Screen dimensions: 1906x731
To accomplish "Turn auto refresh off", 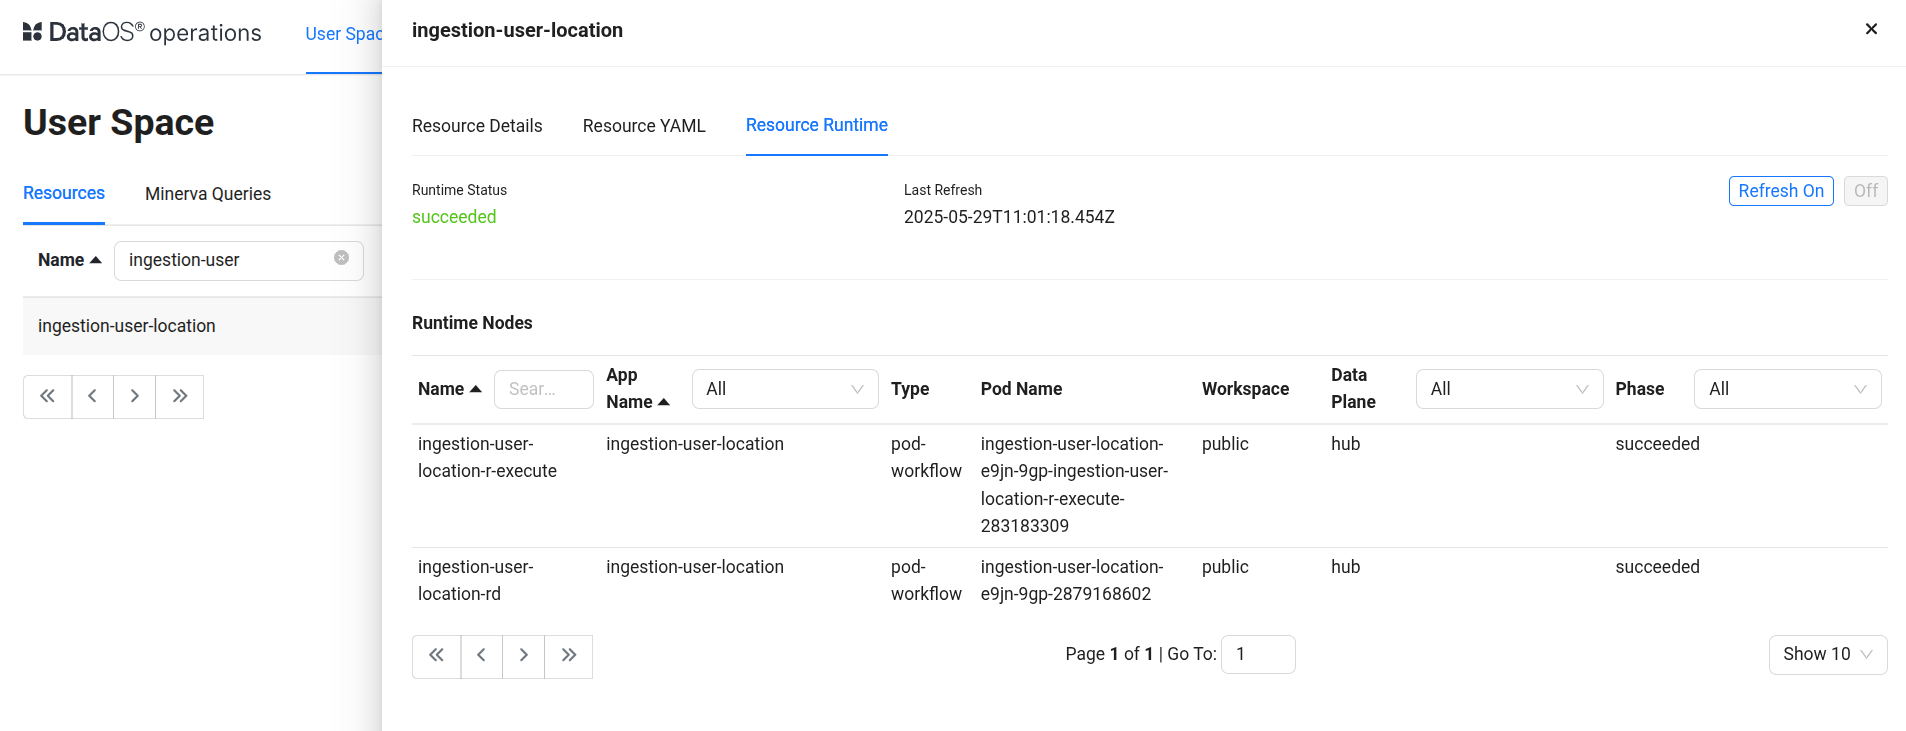I will pos(1865,191).
